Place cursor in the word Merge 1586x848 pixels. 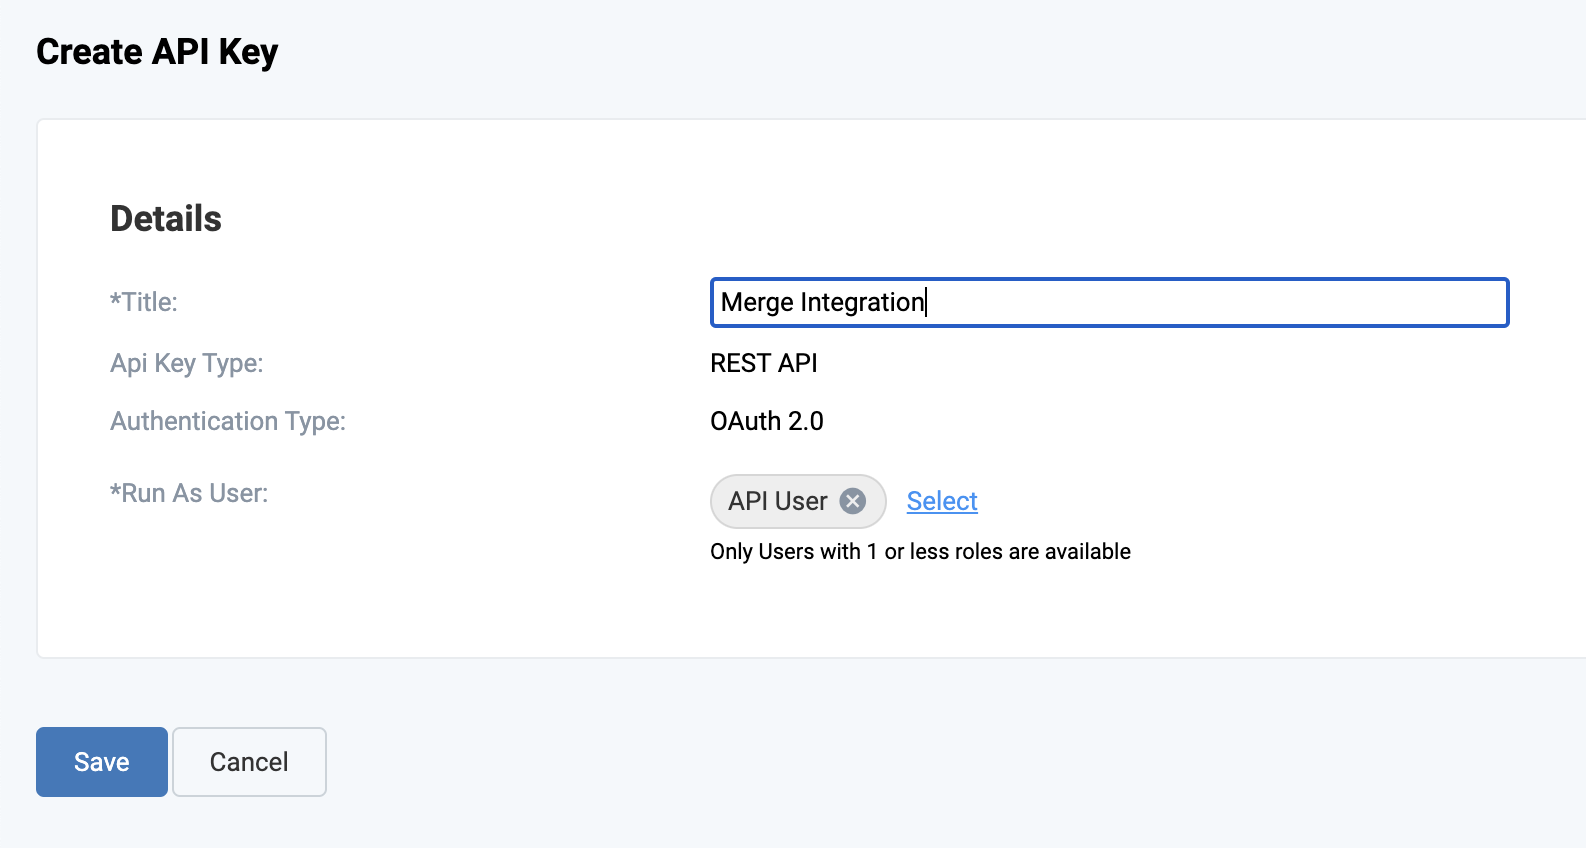click(757, 303)
